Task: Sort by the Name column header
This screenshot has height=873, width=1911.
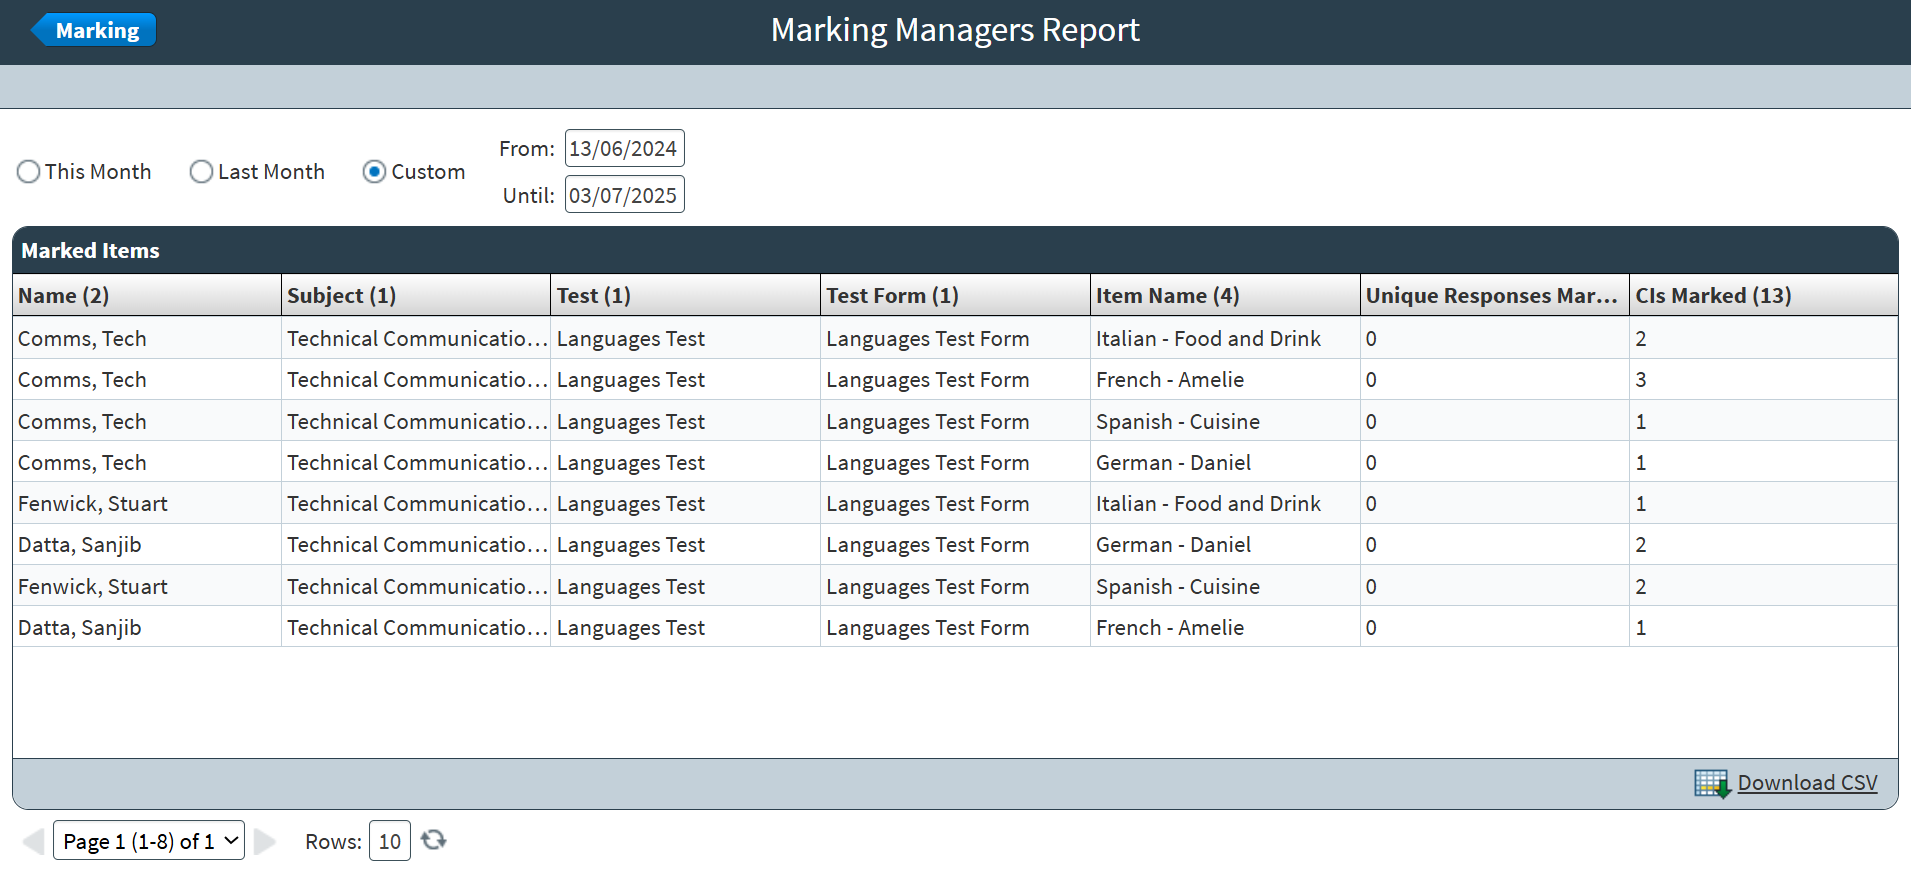Action: click(x=64, y=296)
